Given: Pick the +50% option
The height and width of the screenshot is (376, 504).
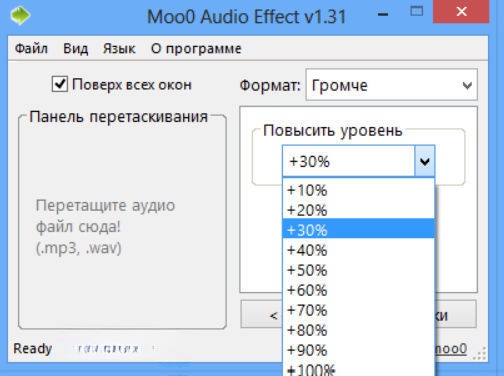Looking at the screenshot, I should pyautogui.click(x=358, y=270).
